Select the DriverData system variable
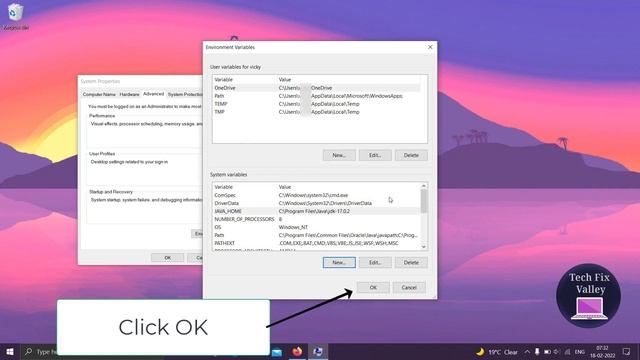640x360 pixels. (x=316, y=203)
